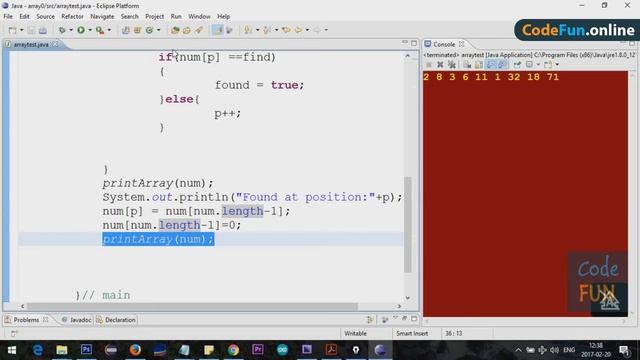Screen dimensions: 640x360
Task: Click the Pin Console icon
Action: pyautogui.click(x=517, y=64)
